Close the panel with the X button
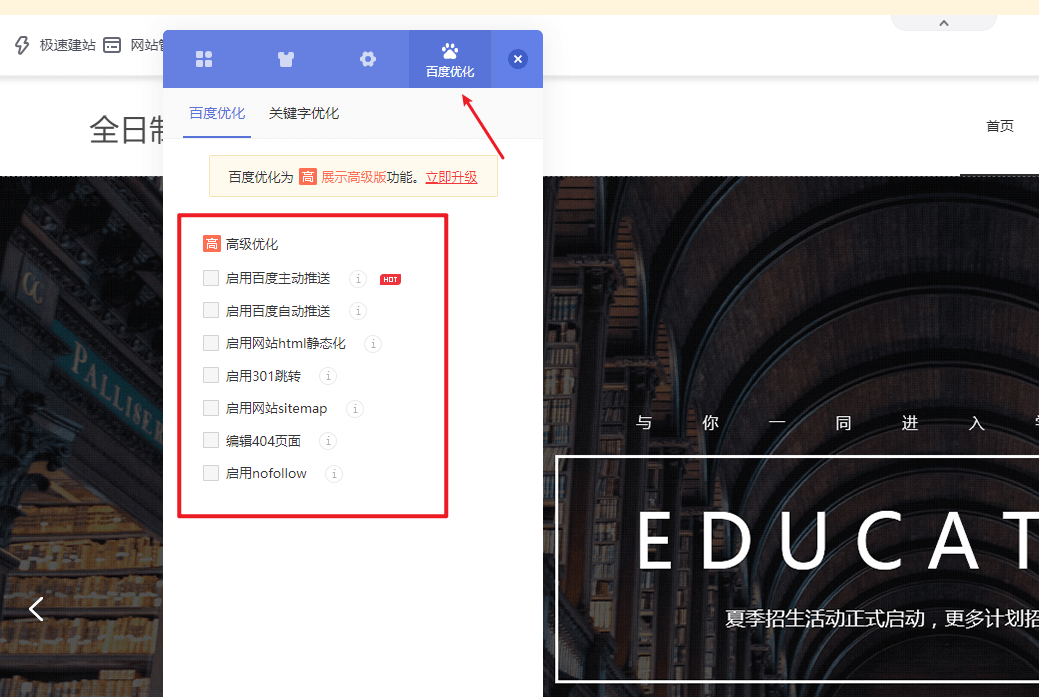The width and height of the screenshot is (1039, 697). 518,59
